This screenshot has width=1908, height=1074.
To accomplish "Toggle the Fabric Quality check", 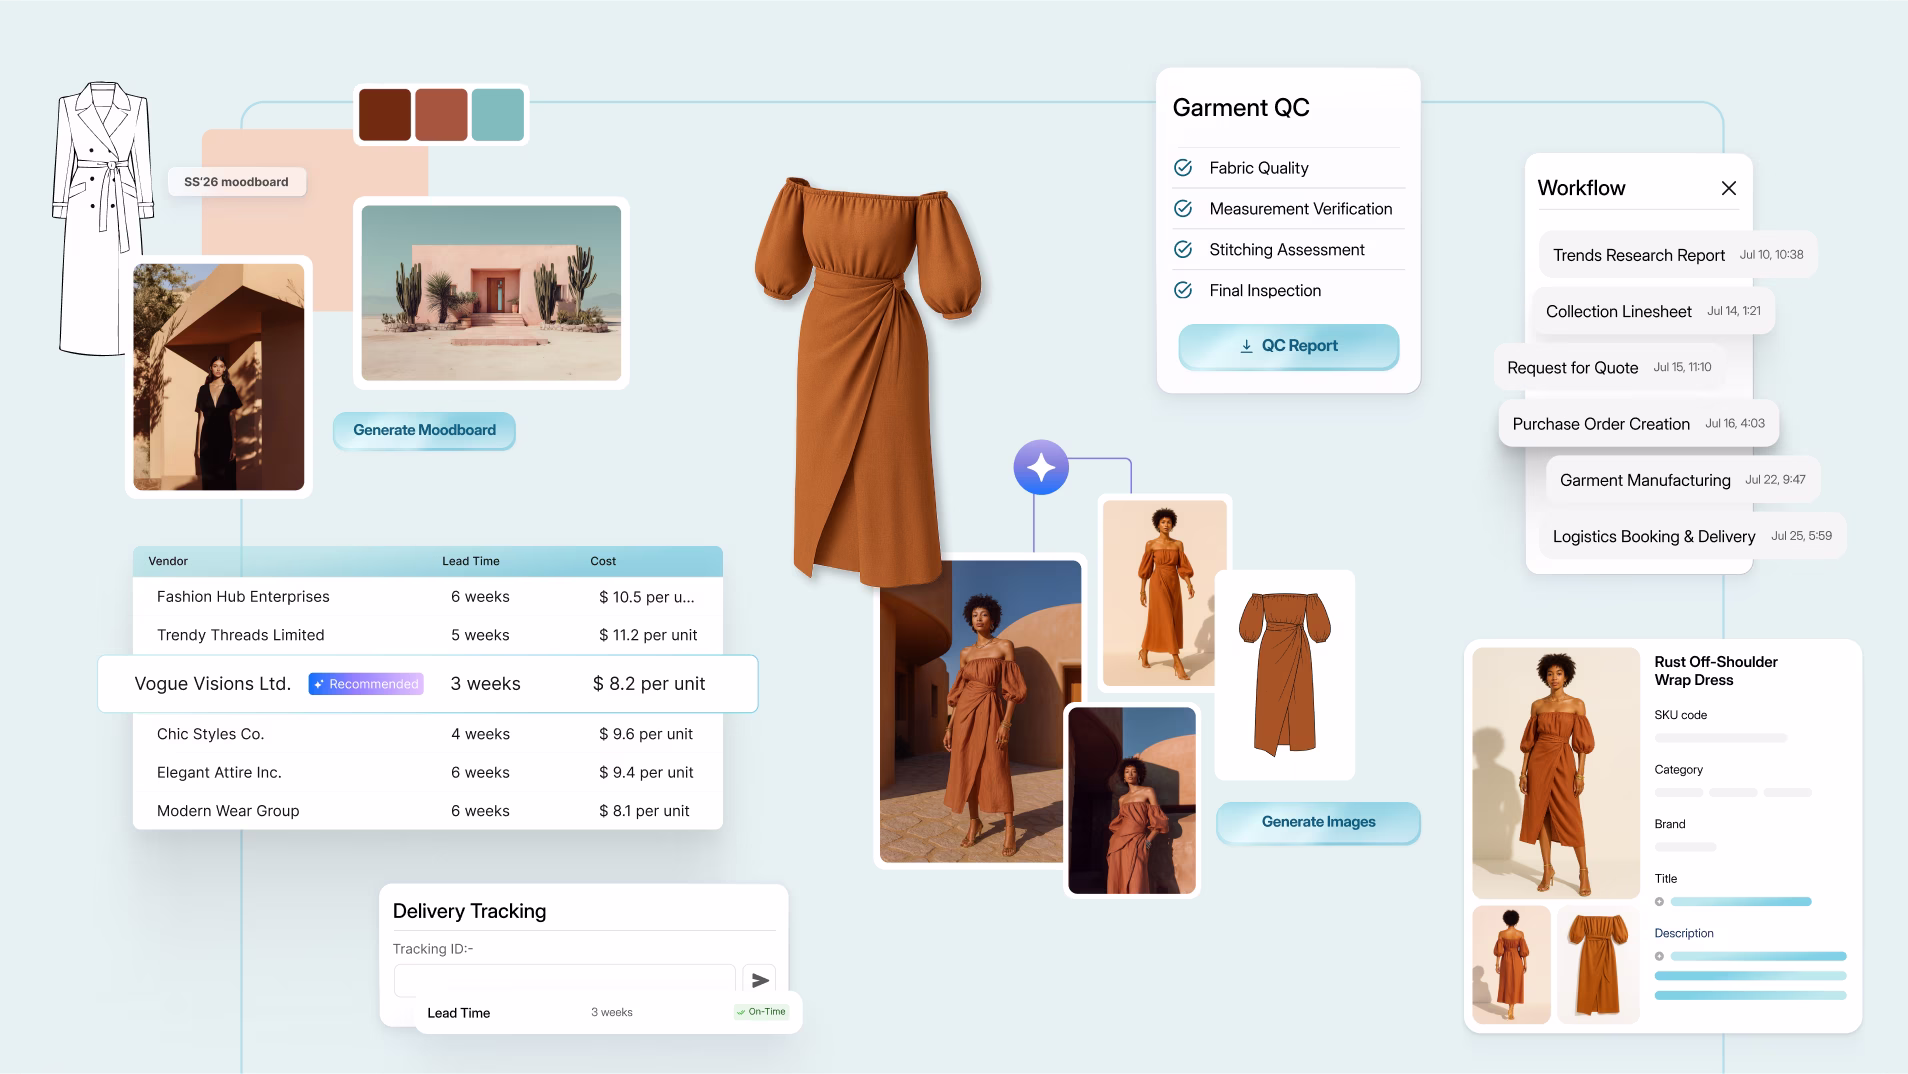I will (x=1183, y=168).
